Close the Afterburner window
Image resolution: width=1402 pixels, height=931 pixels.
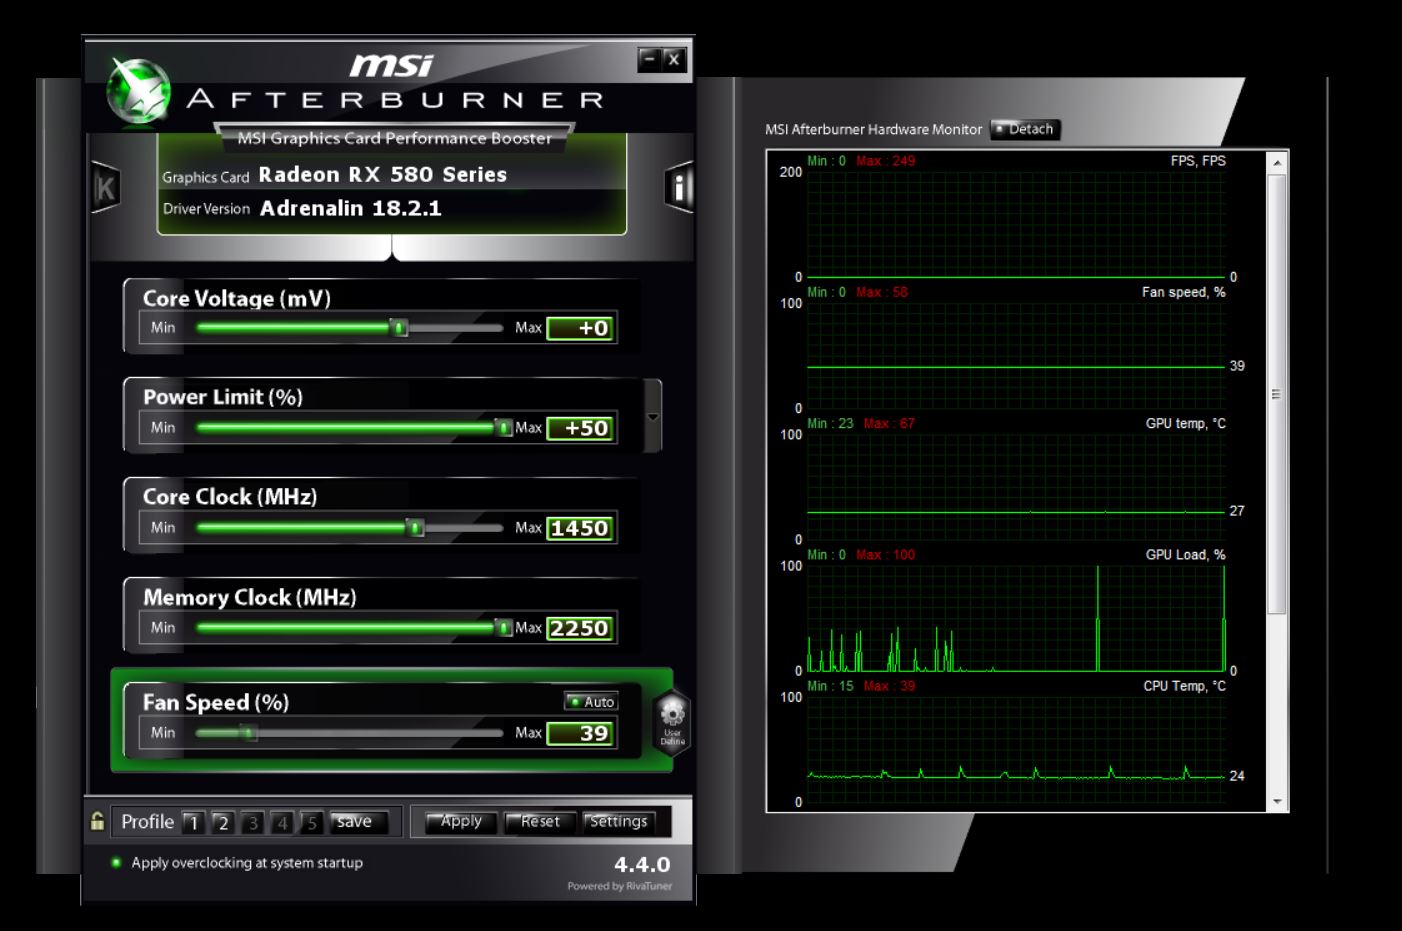pos(675,59)
